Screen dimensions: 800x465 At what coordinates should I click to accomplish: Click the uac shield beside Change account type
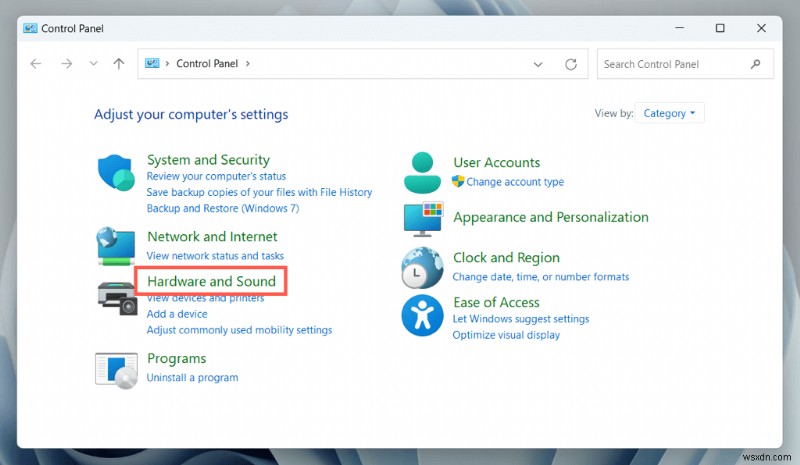[458, 181]
